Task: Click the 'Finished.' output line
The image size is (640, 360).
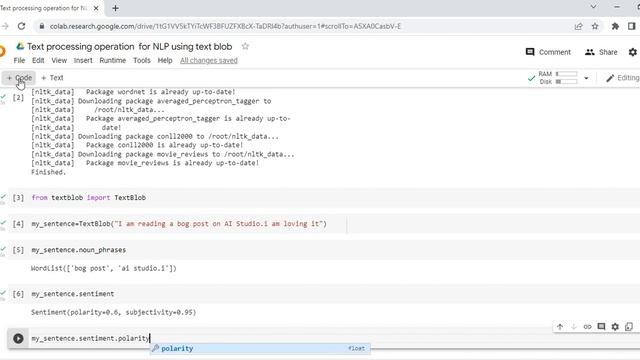Action: tap(49, 172)
